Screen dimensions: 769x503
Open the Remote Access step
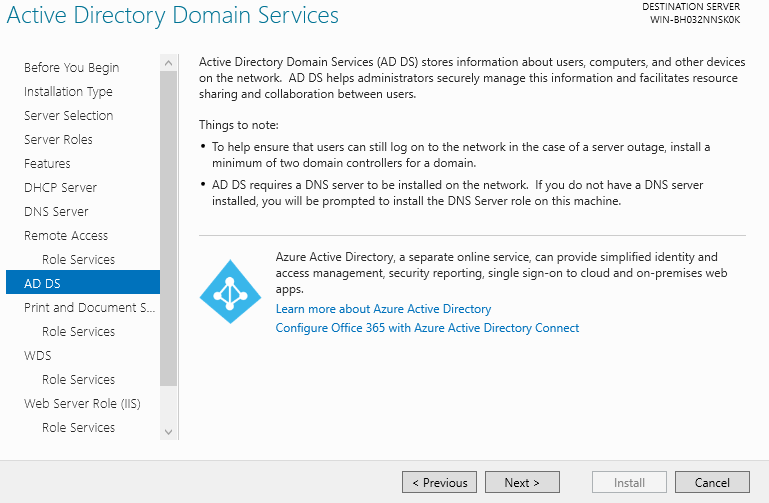point(66,236)
